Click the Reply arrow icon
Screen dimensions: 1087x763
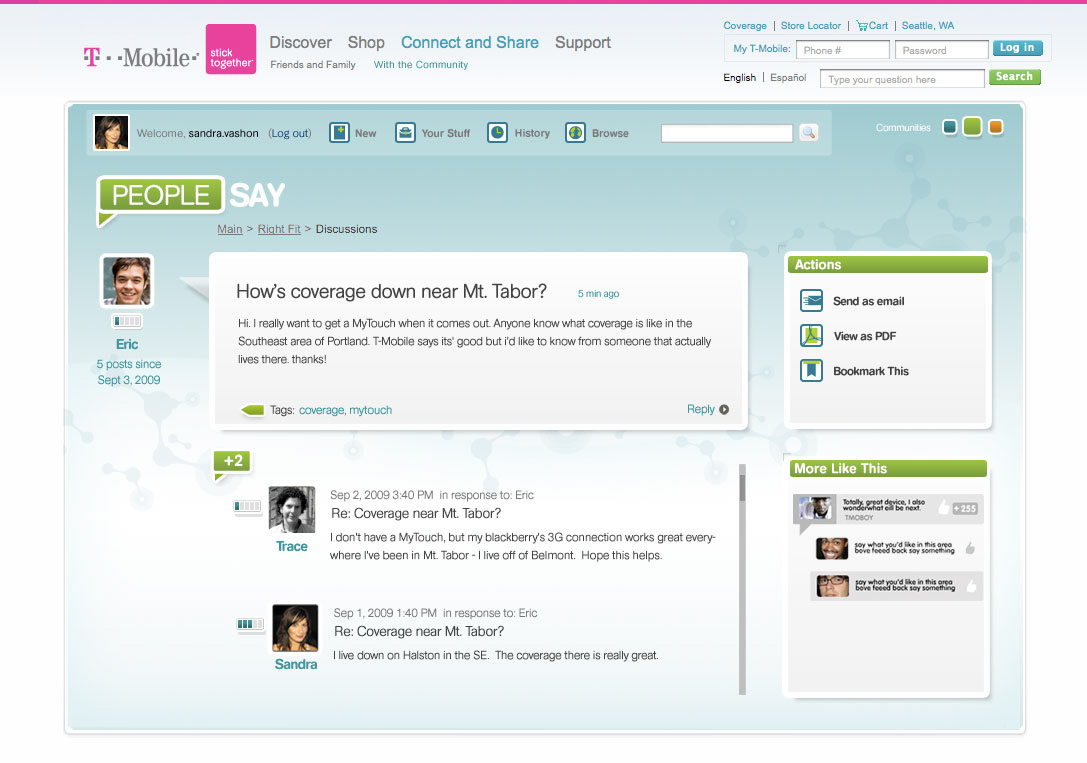[x=724, y=410]
